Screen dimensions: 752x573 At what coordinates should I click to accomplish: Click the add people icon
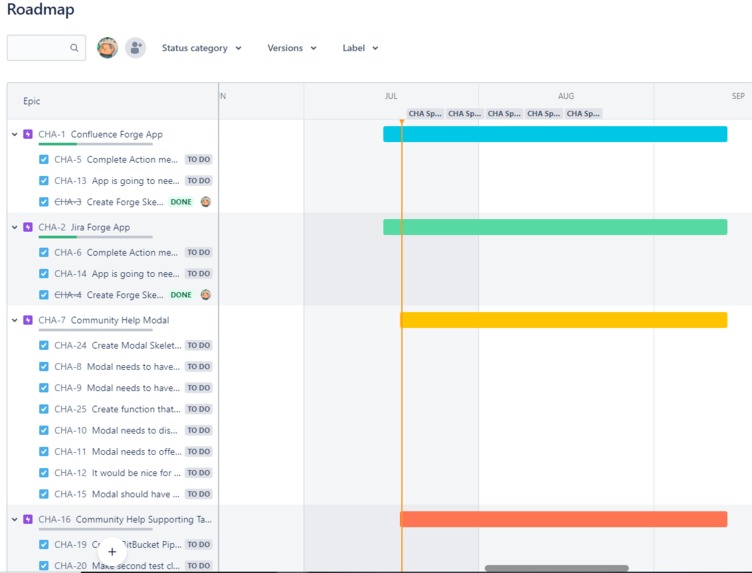[136, 47]
